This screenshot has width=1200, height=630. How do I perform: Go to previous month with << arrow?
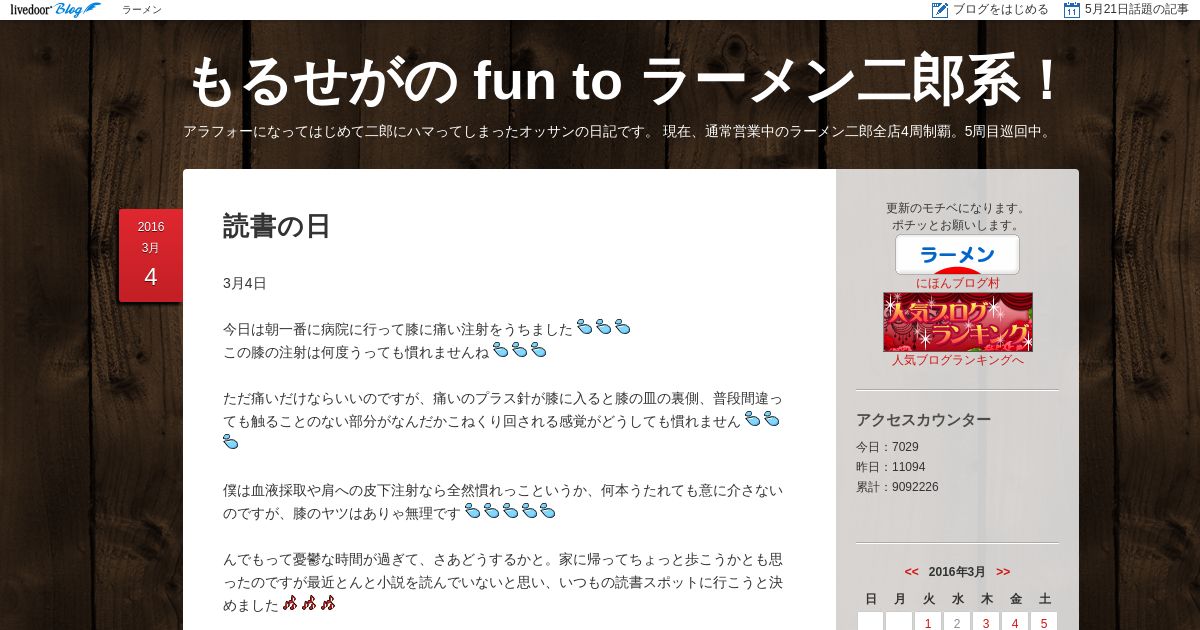point(911,572)
